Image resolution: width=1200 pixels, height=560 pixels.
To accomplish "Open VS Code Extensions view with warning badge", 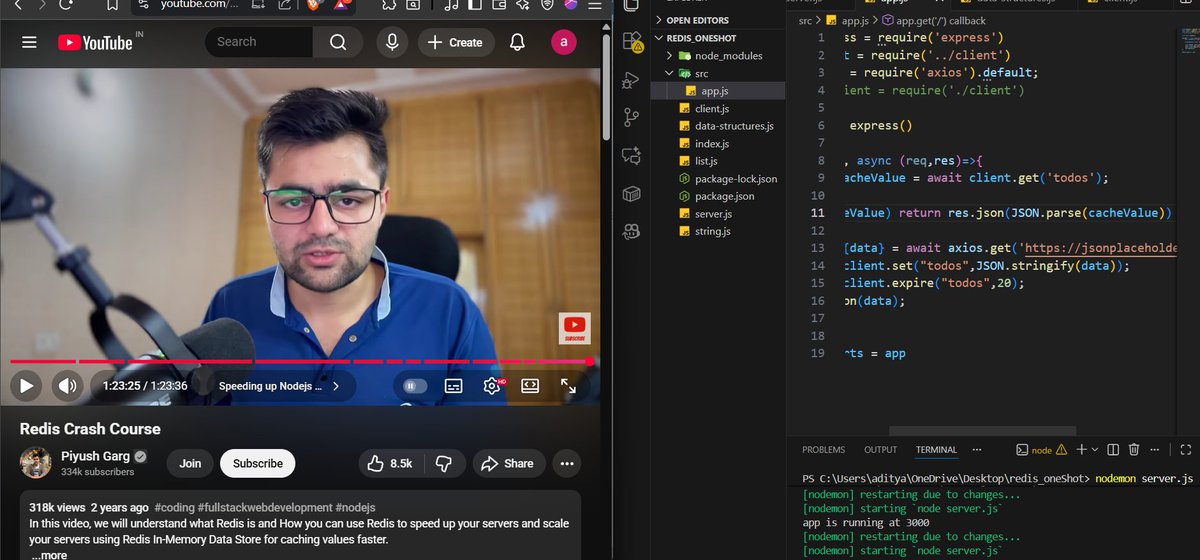I will click(632, 42).
